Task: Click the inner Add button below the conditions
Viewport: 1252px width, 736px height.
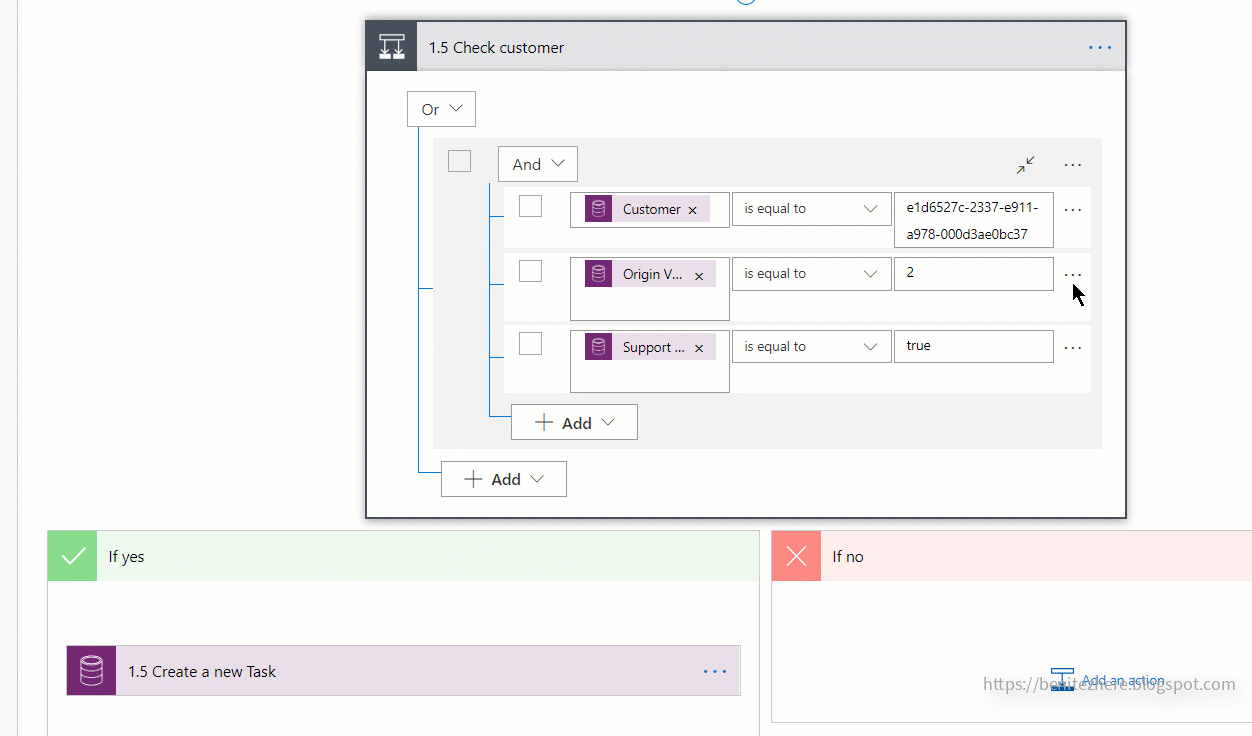Action: pyautogui.click(x=574, y=421)
